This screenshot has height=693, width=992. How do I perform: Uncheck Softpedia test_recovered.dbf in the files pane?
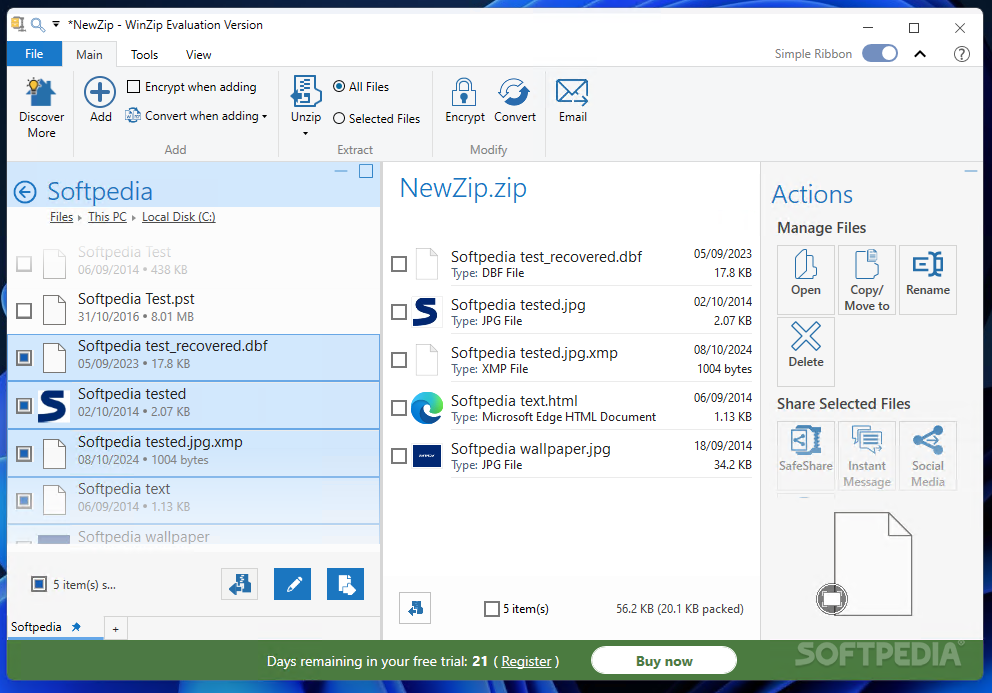coord(24,358)
